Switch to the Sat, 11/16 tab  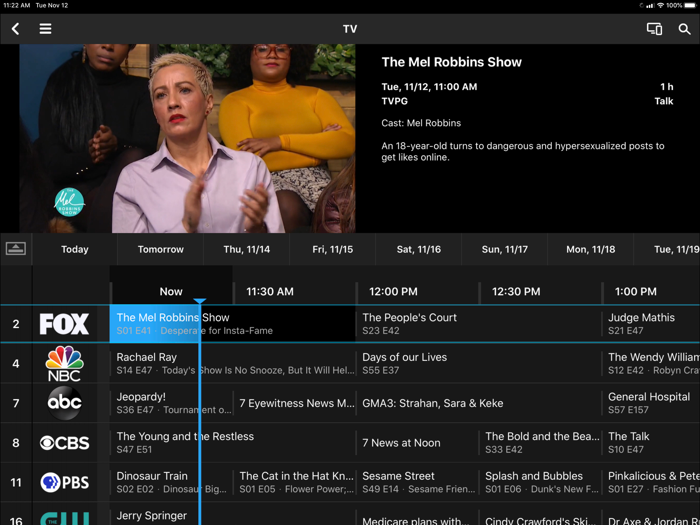click(x=419, y=249)
